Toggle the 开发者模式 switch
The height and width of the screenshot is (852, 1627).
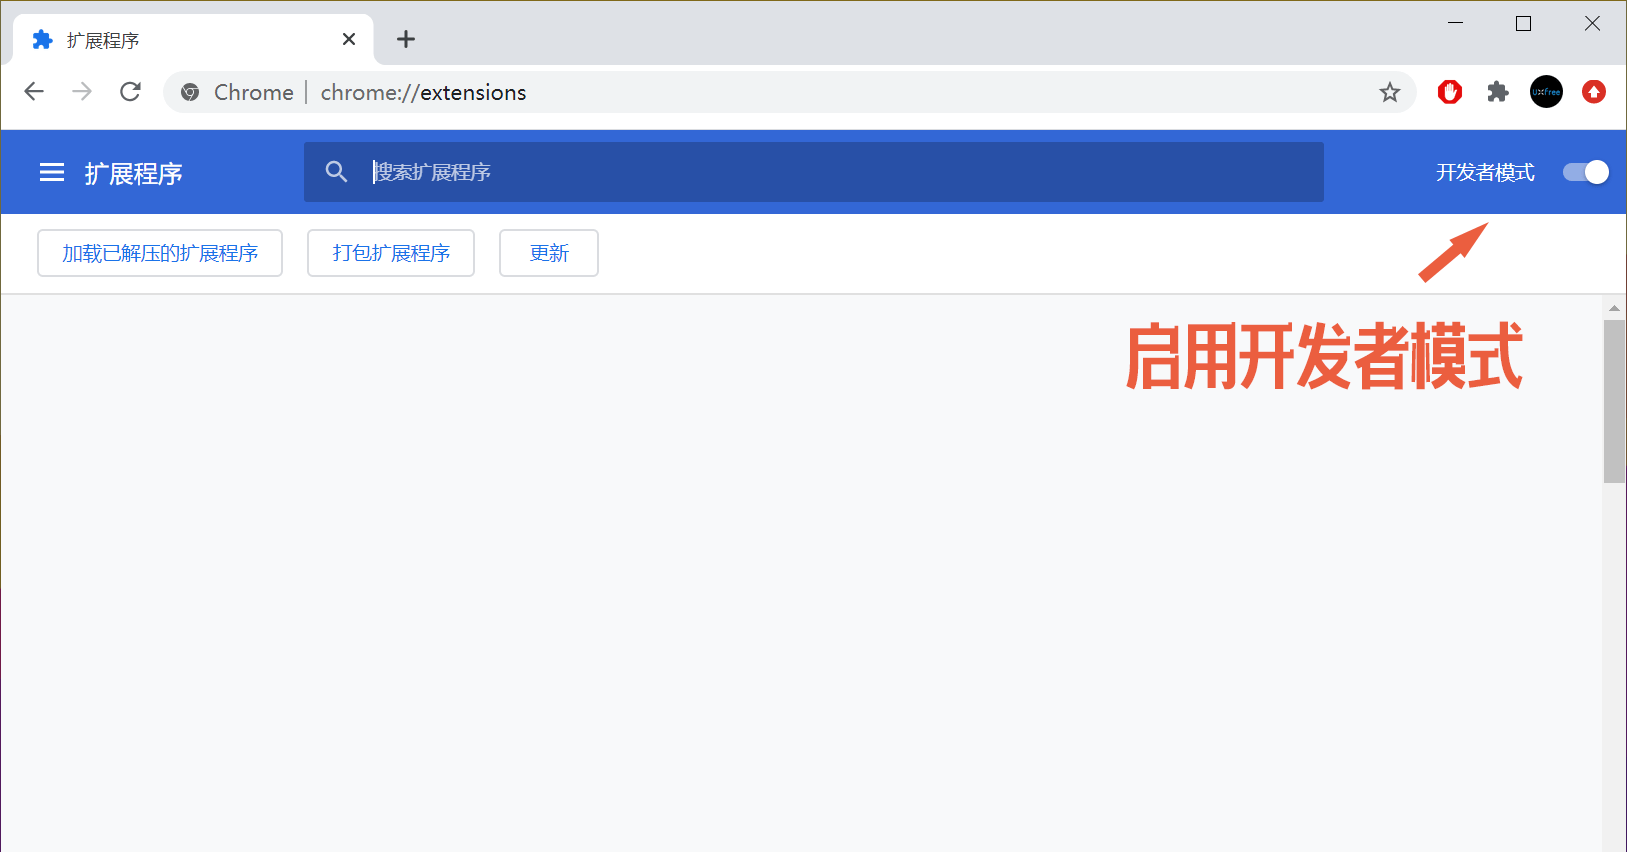(1586, 172)
